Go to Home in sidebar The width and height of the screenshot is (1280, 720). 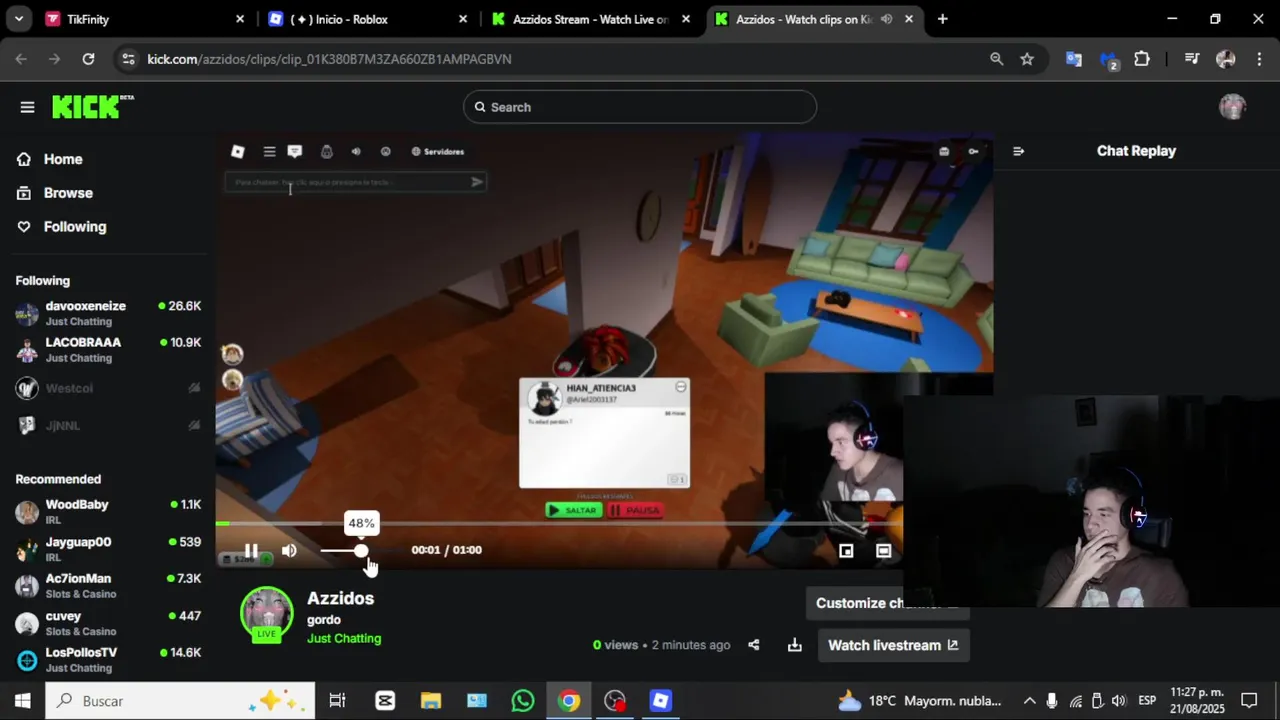pyautogui.click(x=62, y=159)
